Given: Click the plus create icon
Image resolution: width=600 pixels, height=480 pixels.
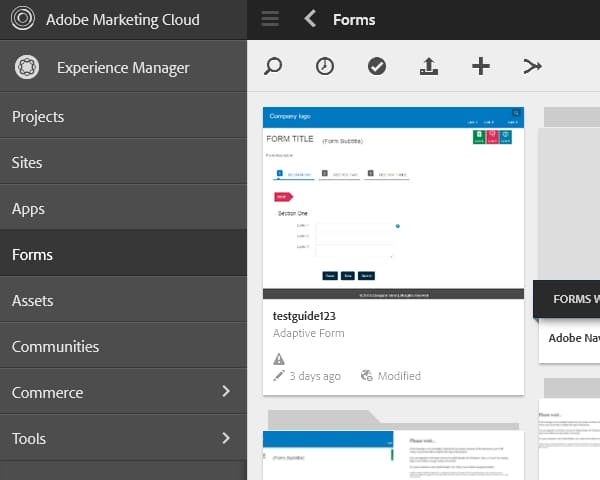Looking at the screenshot, I should (481, 66).
